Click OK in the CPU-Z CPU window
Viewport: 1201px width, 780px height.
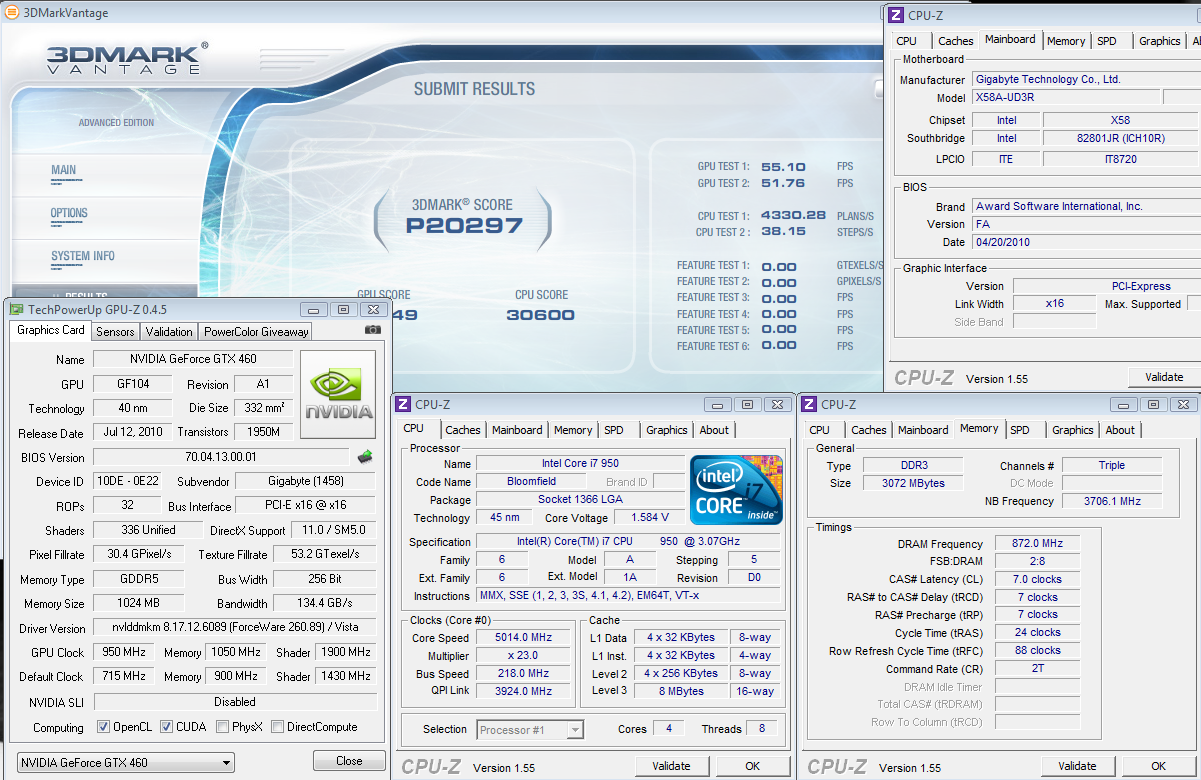pyautogui.click(x=753, y=766)
